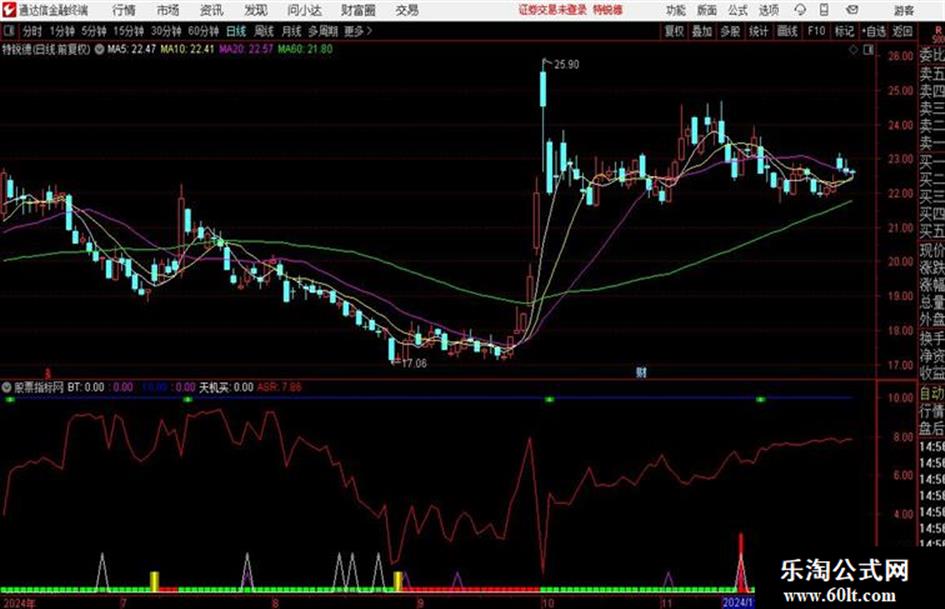Click the 证券交易未登录 login link
Screen dimensions: 945x609
pyautogui.click(x=553, y=10)
